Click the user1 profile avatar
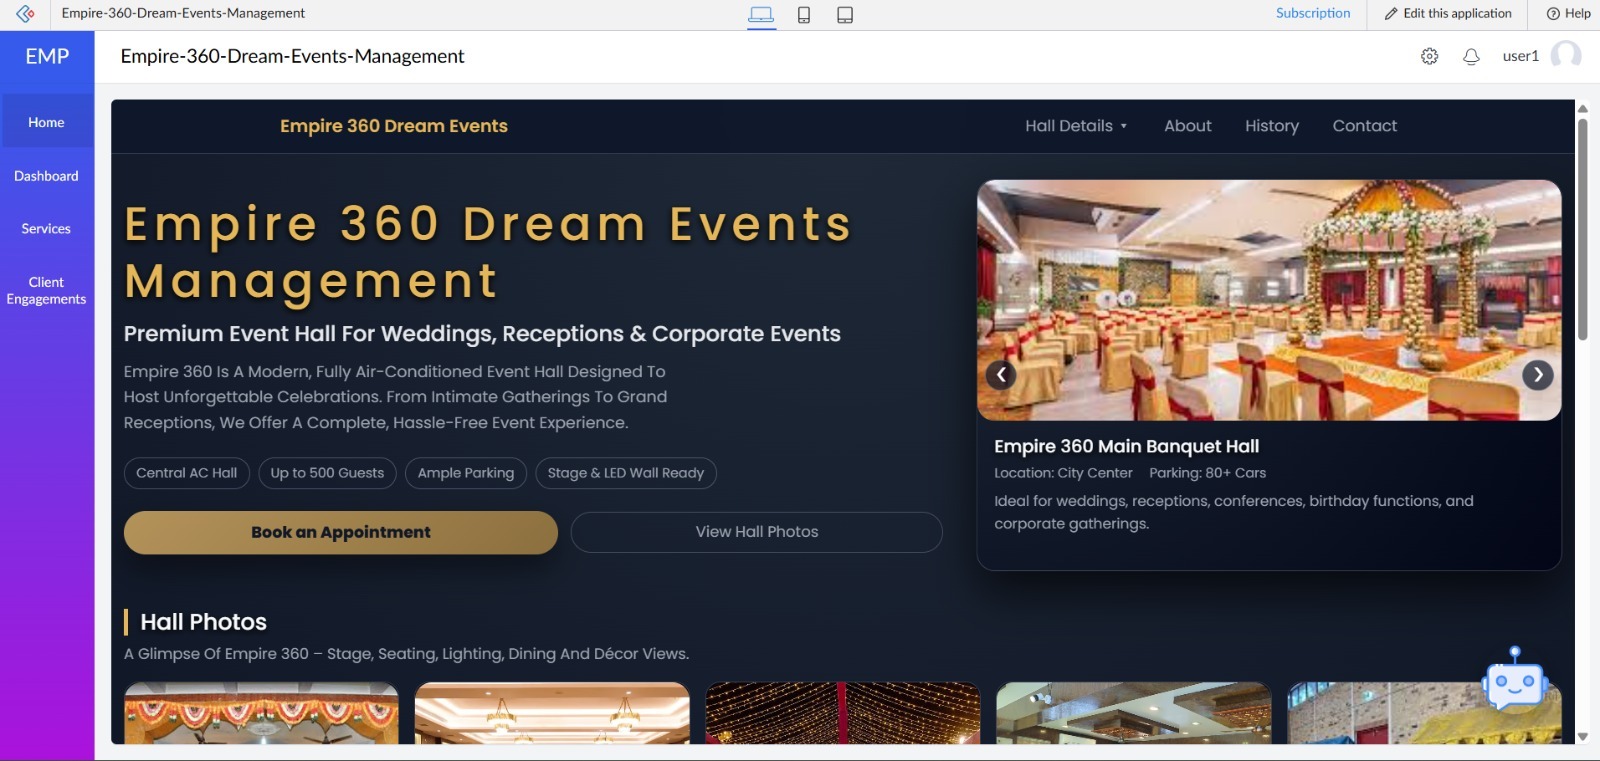This screenshot has height=761, width=1600. (x=1565, y=56)
